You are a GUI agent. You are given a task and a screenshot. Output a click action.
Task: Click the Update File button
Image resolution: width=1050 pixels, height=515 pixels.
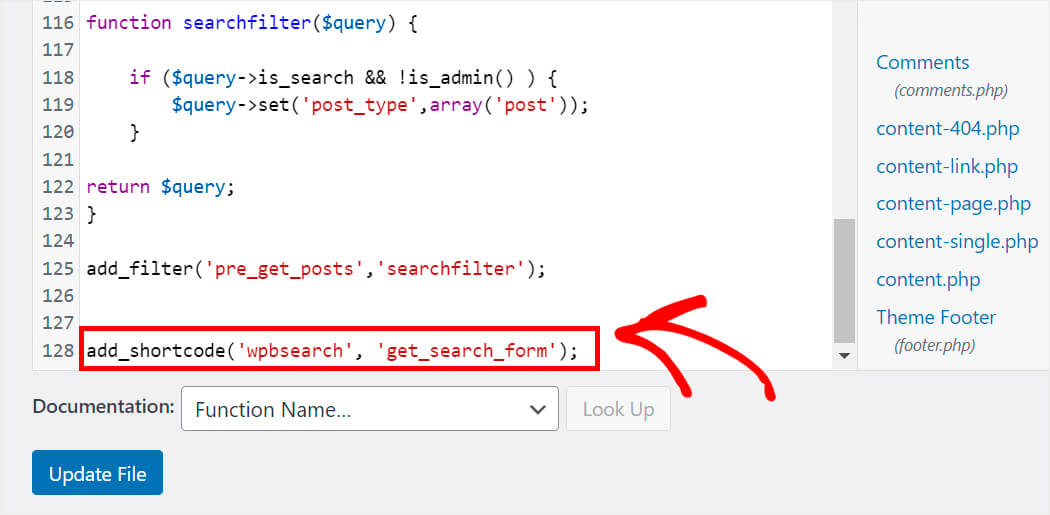[97, 473]
